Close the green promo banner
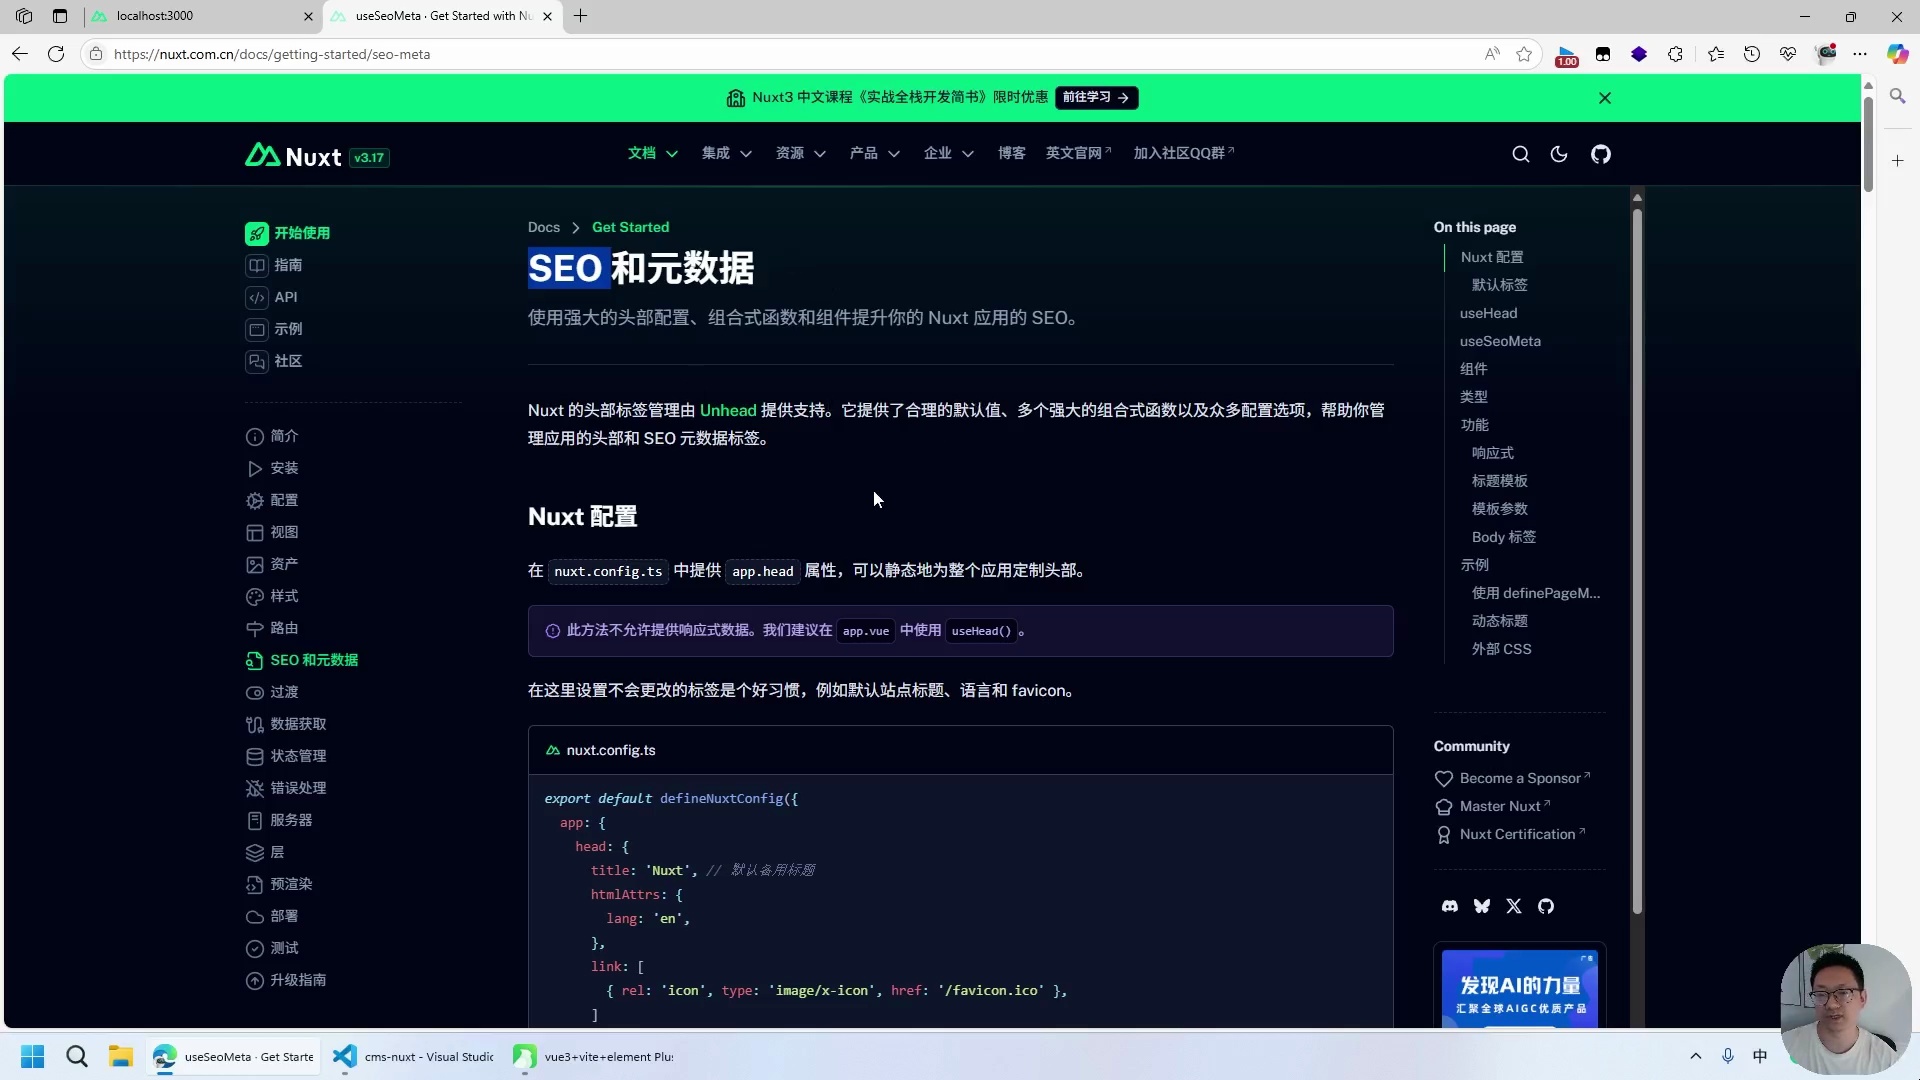This screenshot has height=1080, width=1920. pos(1604,98)
